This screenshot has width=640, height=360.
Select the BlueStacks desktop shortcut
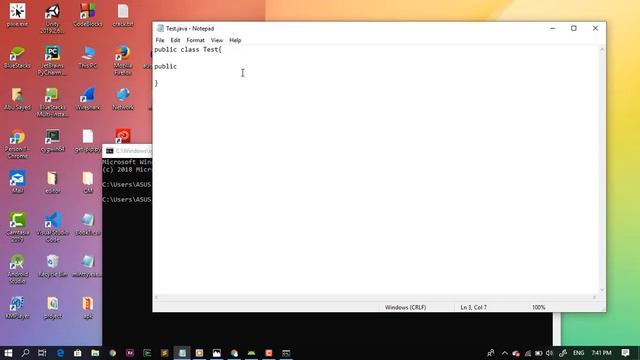(x=17, y=58)
